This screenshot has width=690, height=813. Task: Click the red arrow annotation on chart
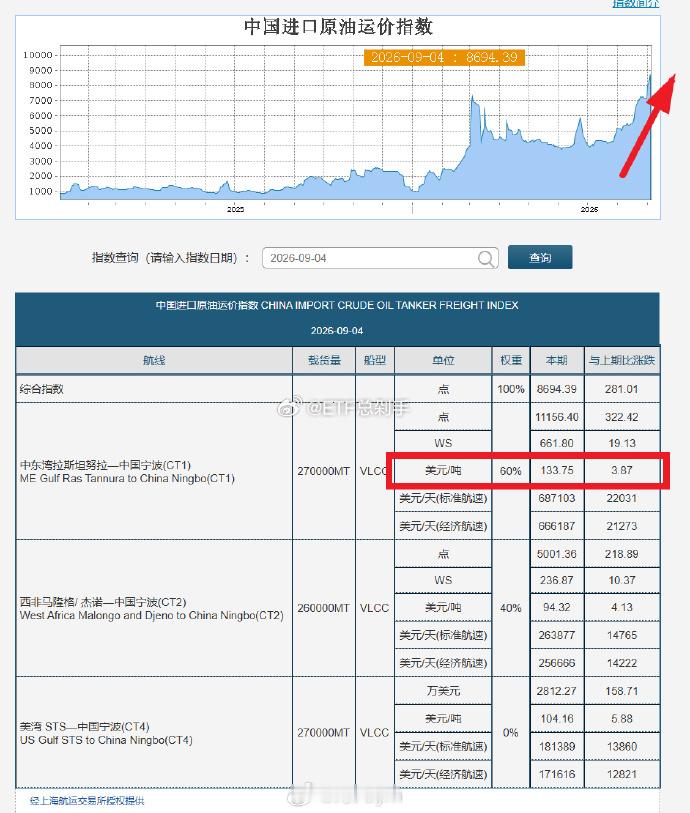(x=648, y=125)
